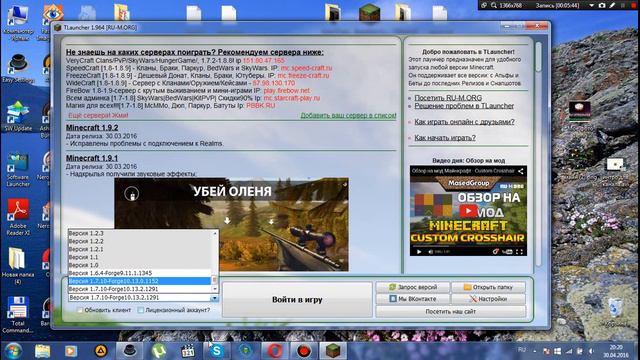
Task: Open AIMP orange triangle taskbar icon
Action: point(101,351)
